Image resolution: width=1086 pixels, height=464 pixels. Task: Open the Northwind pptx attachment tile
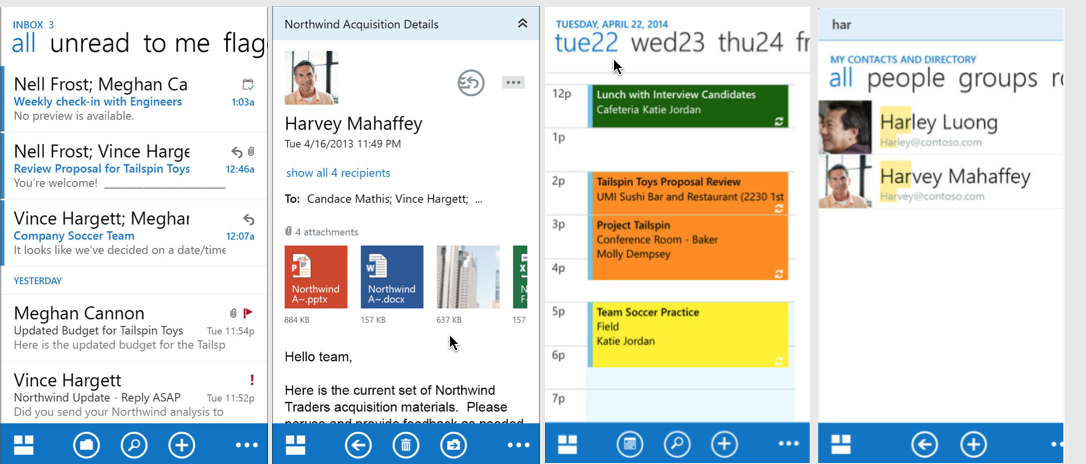pyautogui.click(x=316, y=277)
